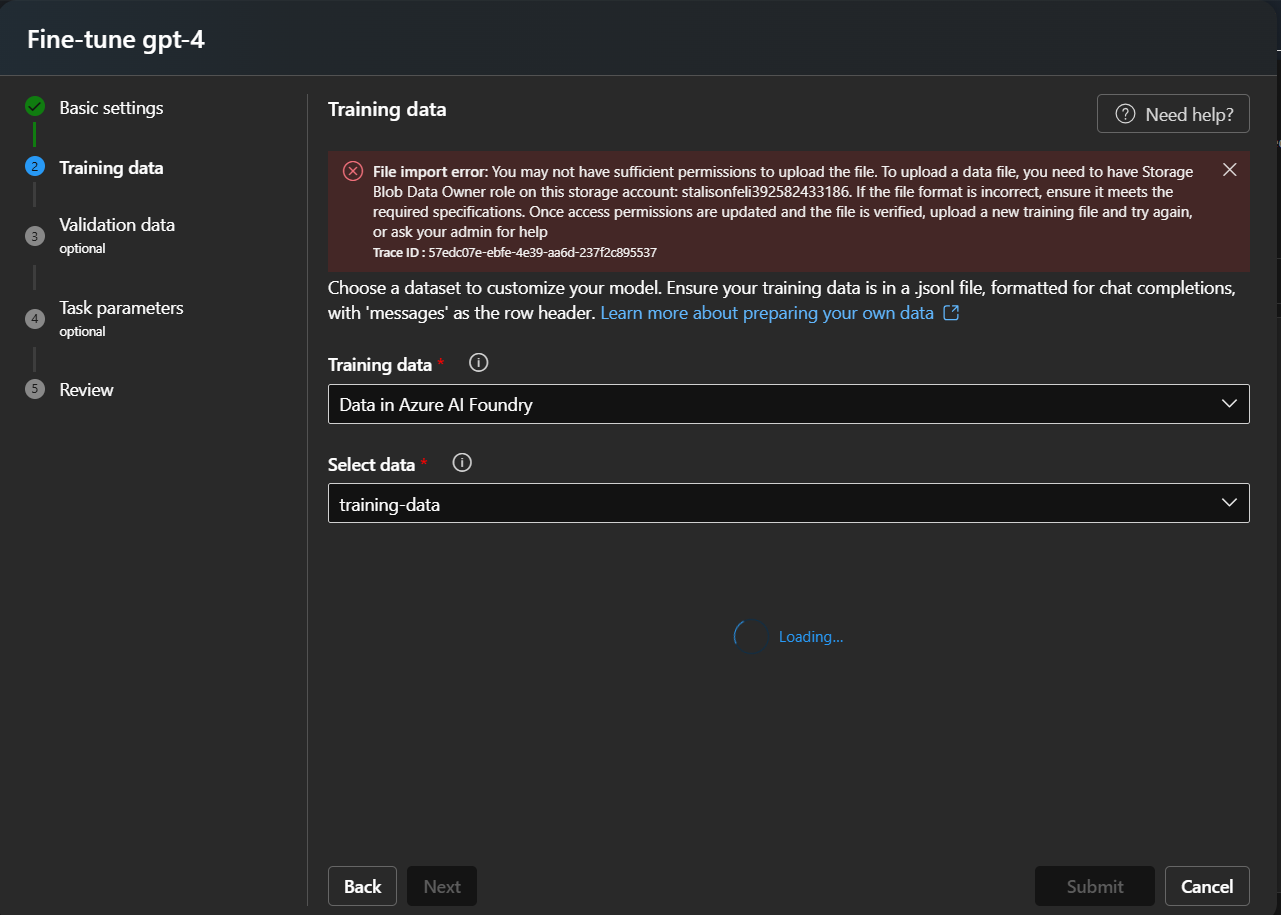Screen dimensions: 1281x915
Task: Click the info icon next to Select data label
Action: click(x=462, y=463)
